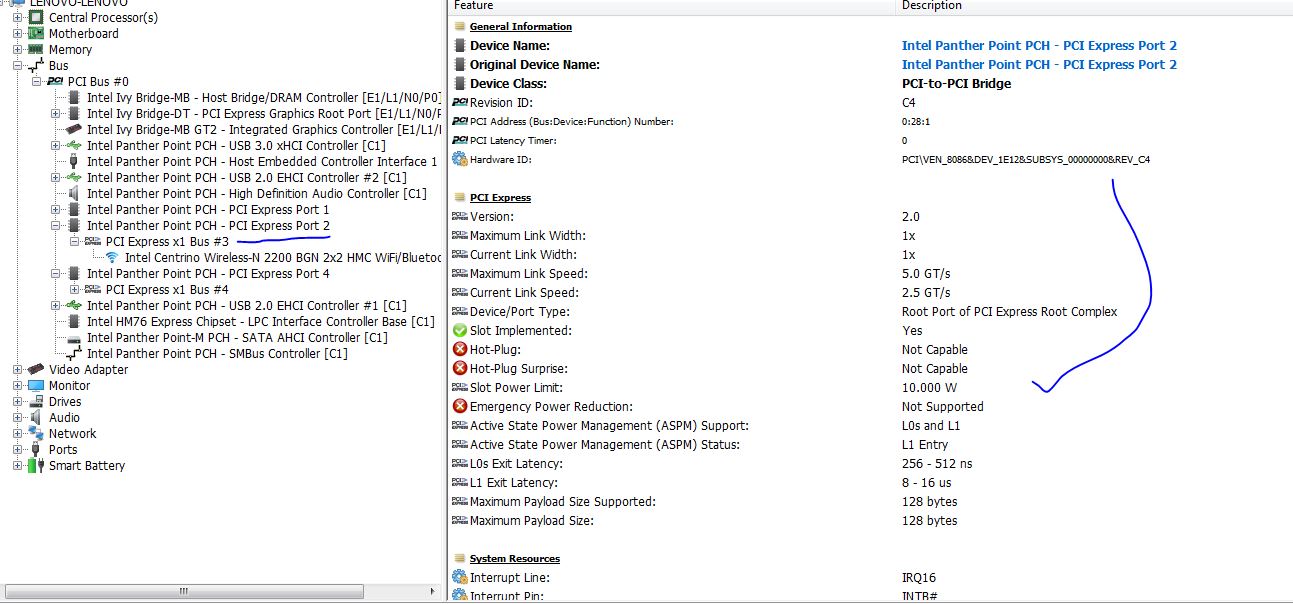Viewport: 1293px width, 604px height.
Task: Click the High Definition Audio Controller speaker icon
Action: 74,193
